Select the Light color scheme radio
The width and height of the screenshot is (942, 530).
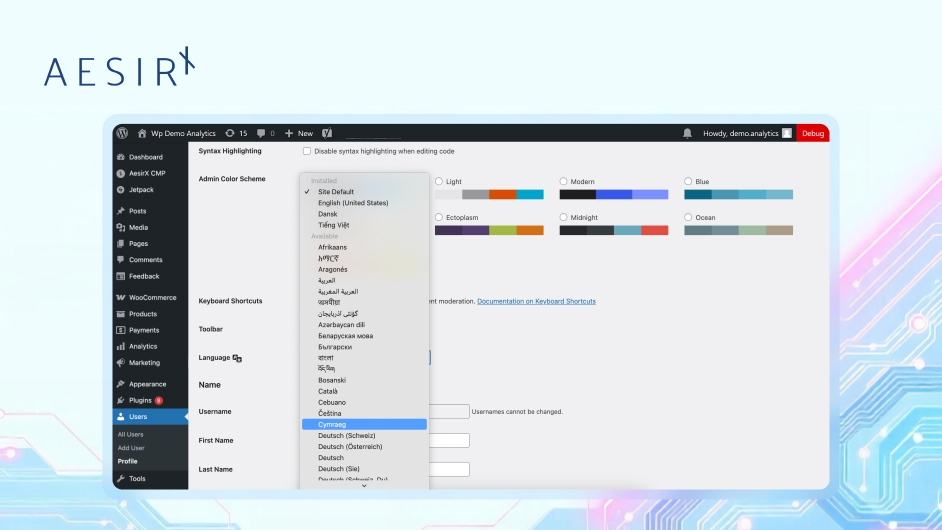tap(439, 181)
